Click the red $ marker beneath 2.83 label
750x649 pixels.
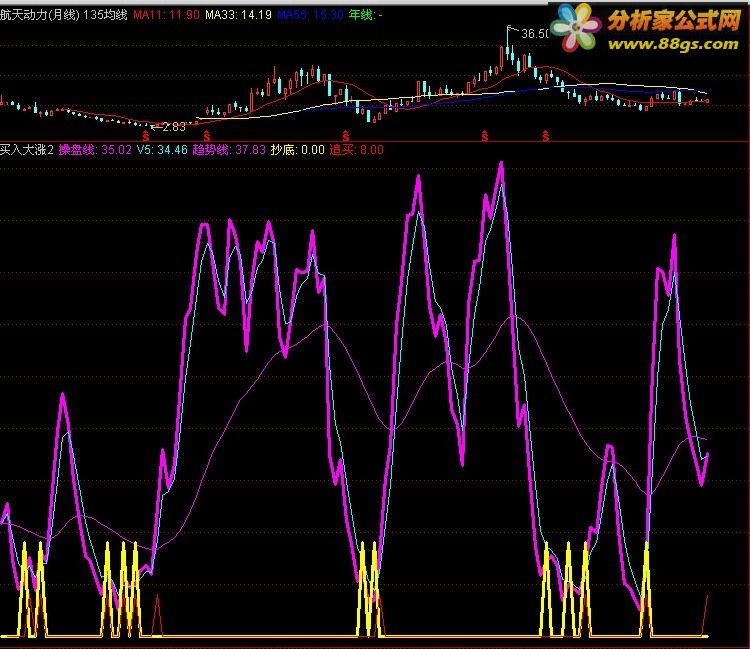146,137
